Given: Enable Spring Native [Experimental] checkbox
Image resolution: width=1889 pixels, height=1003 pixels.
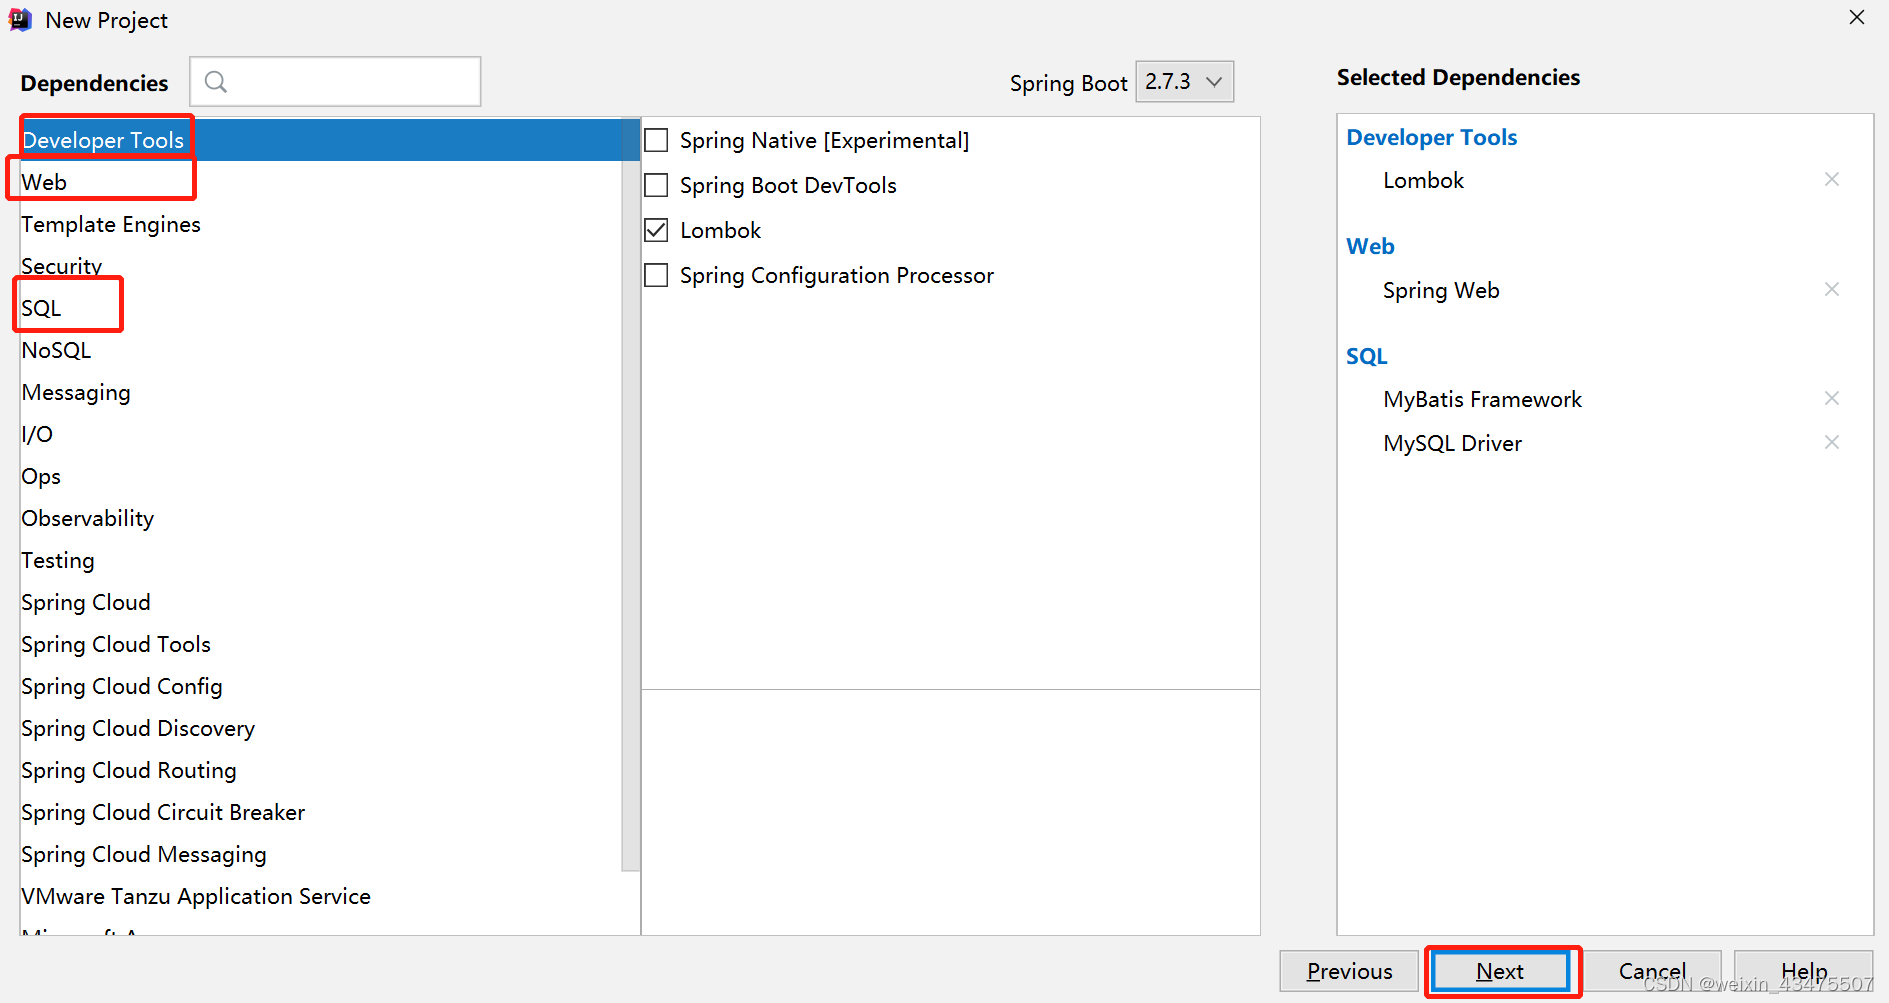Looking at the screenshot, I should (656, 140).
